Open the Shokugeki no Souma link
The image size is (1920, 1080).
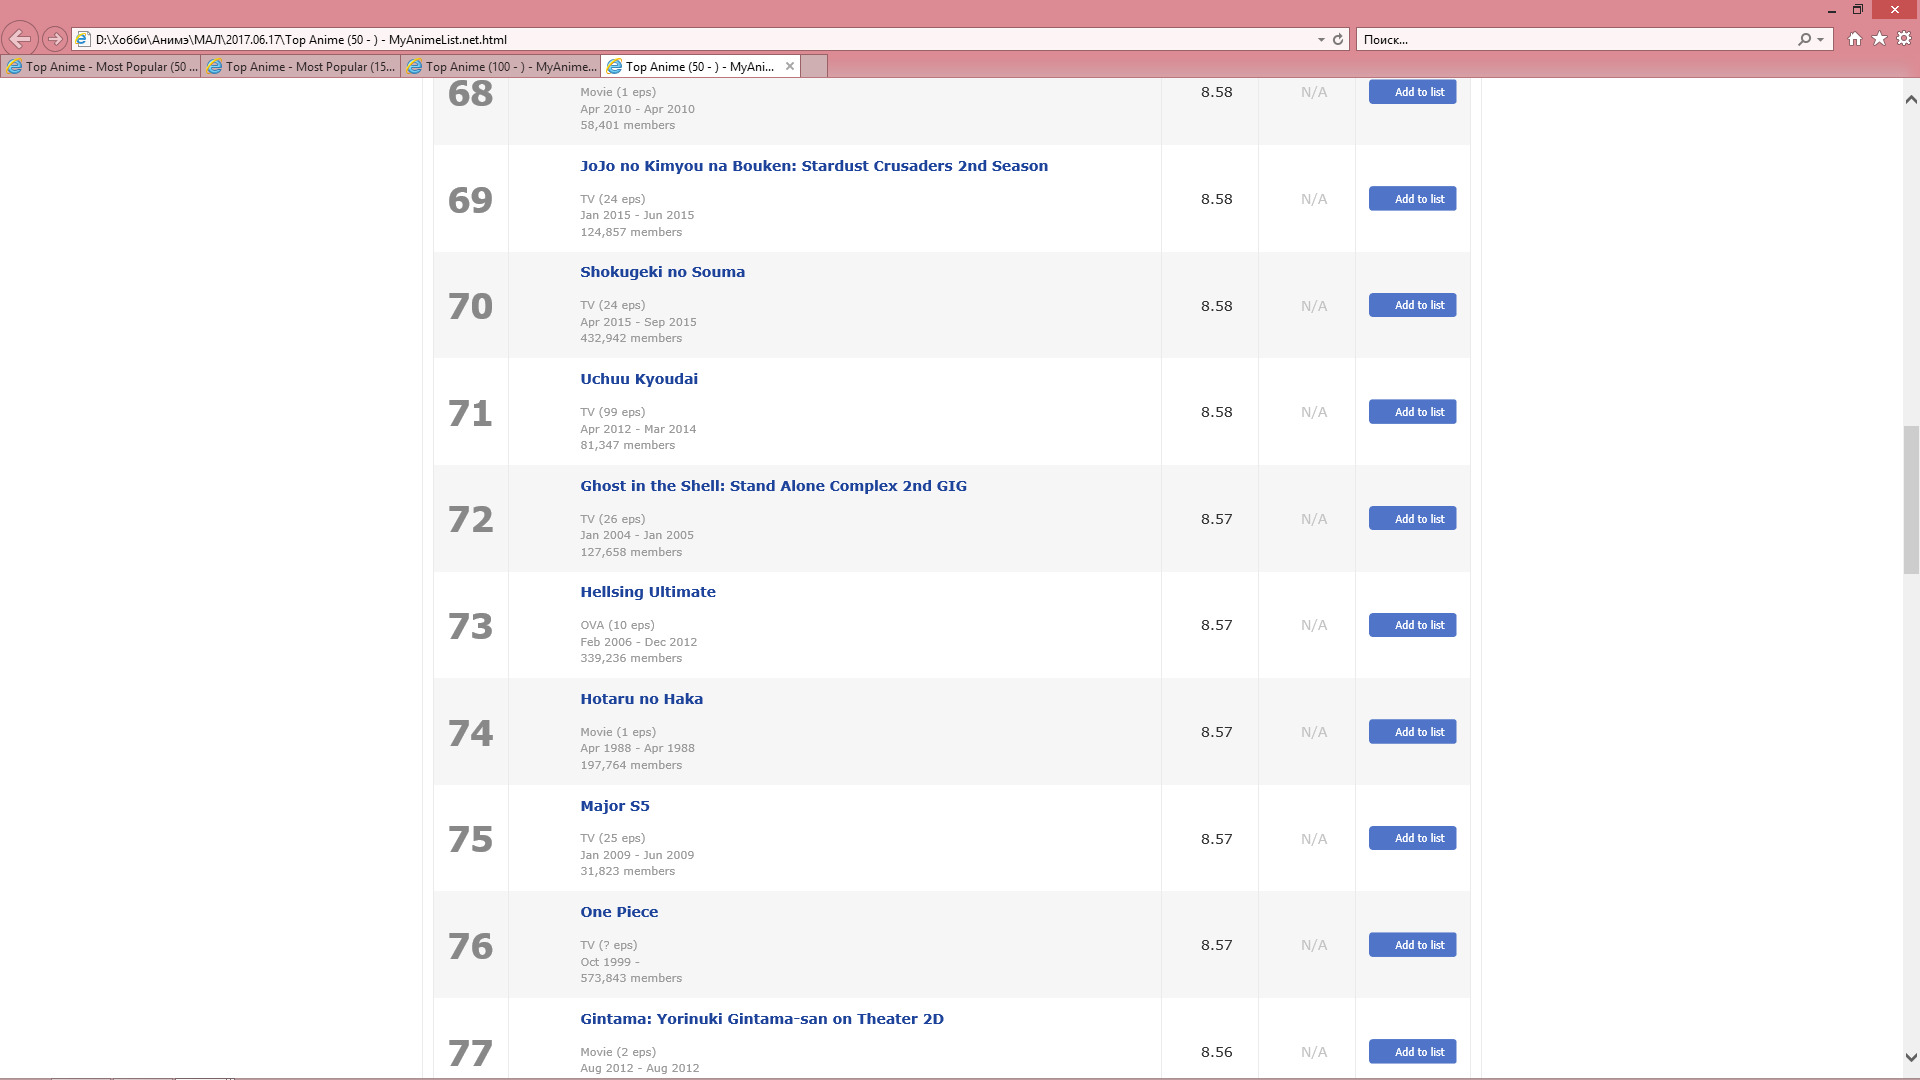[x=662, y=272]
